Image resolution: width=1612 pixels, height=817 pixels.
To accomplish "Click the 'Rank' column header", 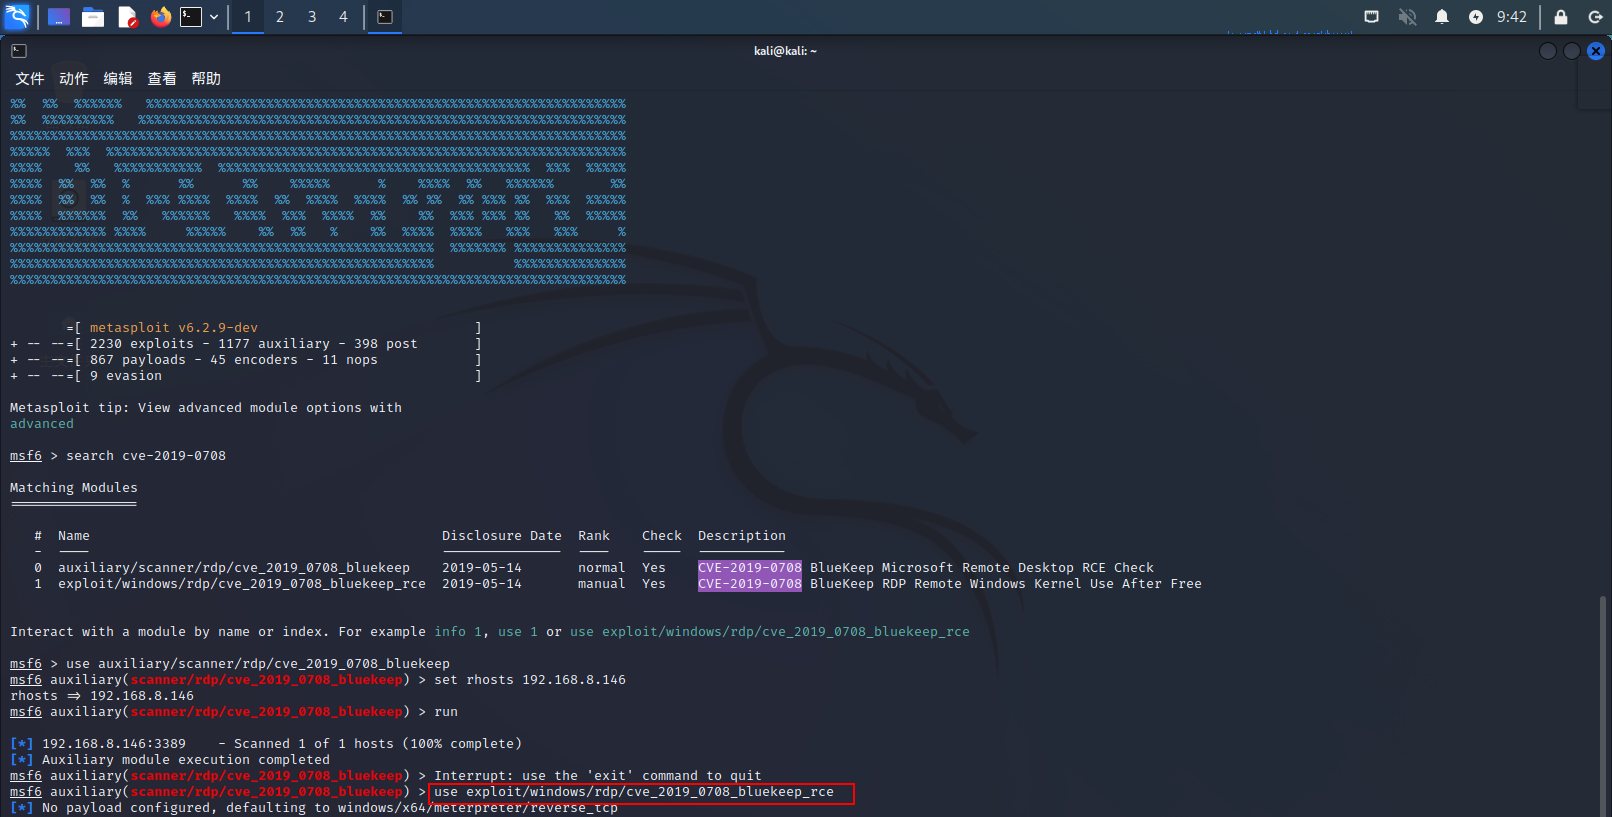I will tap(594, 536).
